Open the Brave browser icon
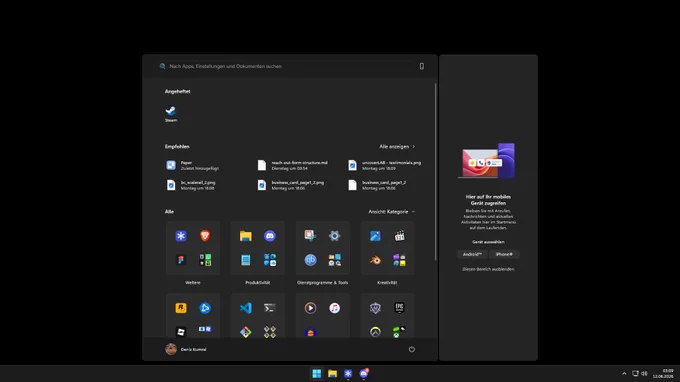This screenshot has height=382, width=680. point(205,236)
